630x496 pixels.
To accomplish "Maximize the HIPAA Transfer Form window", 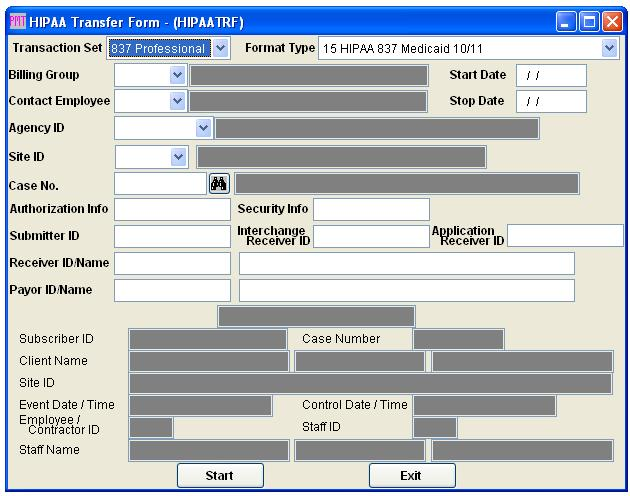I will [x=589, y=21].
